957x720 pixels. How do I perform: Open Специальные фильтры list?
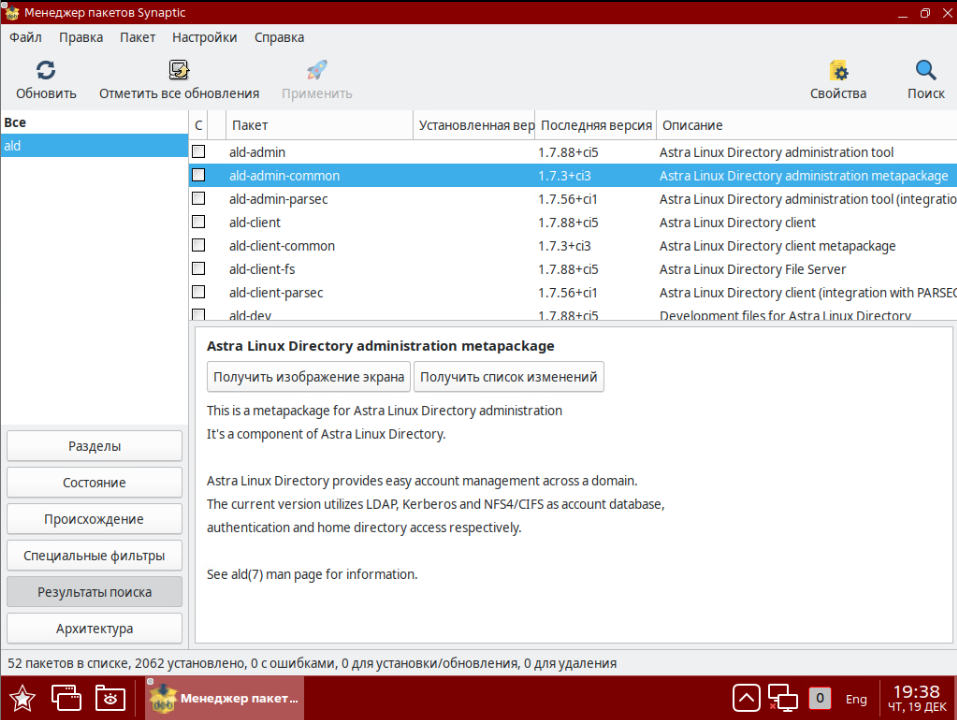[95, 556]
